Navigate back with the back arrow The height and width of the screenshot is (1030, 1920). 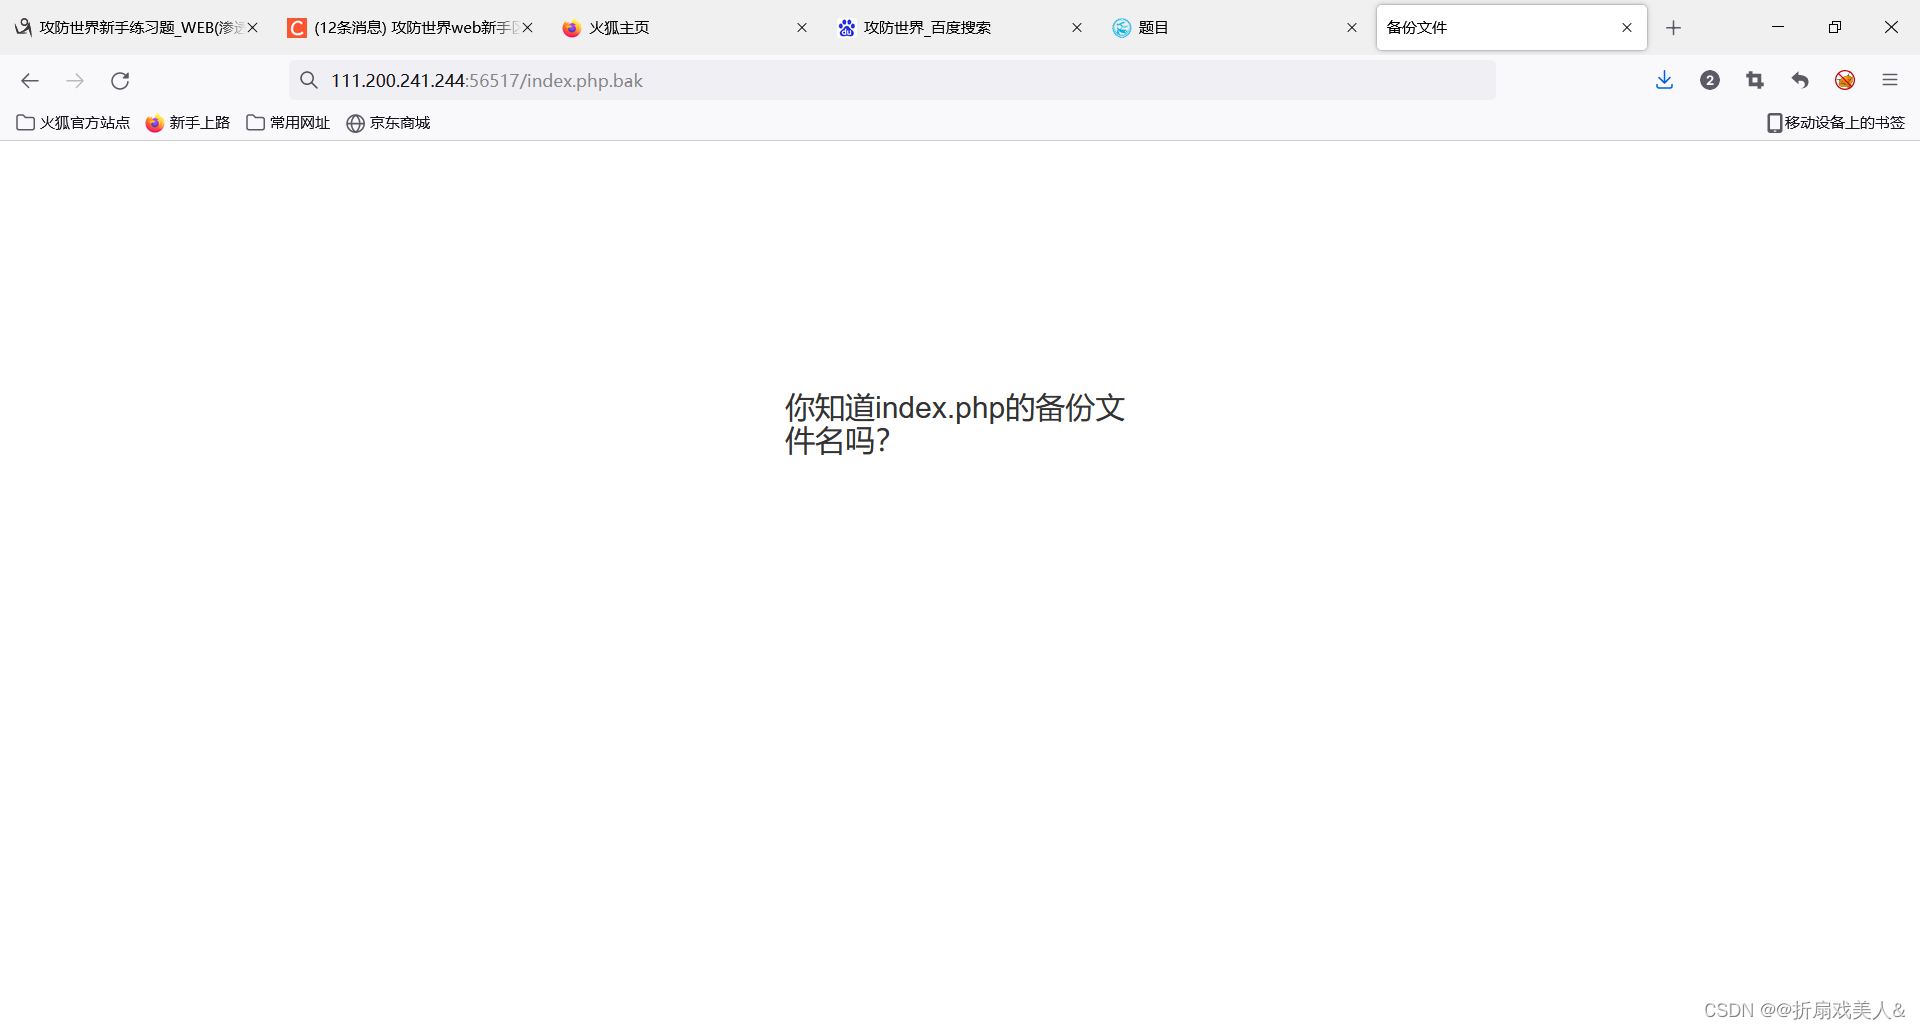[x=30, y=81]
